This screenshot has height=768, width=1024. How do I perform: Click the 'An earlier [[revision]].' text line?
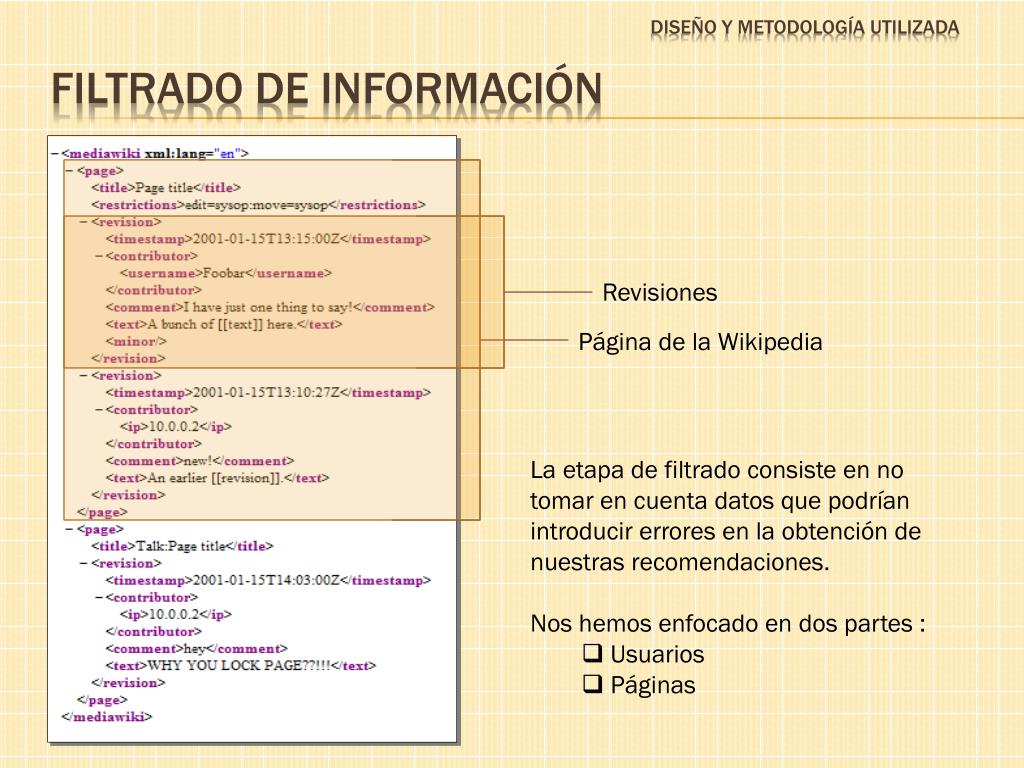coord(217,477)
